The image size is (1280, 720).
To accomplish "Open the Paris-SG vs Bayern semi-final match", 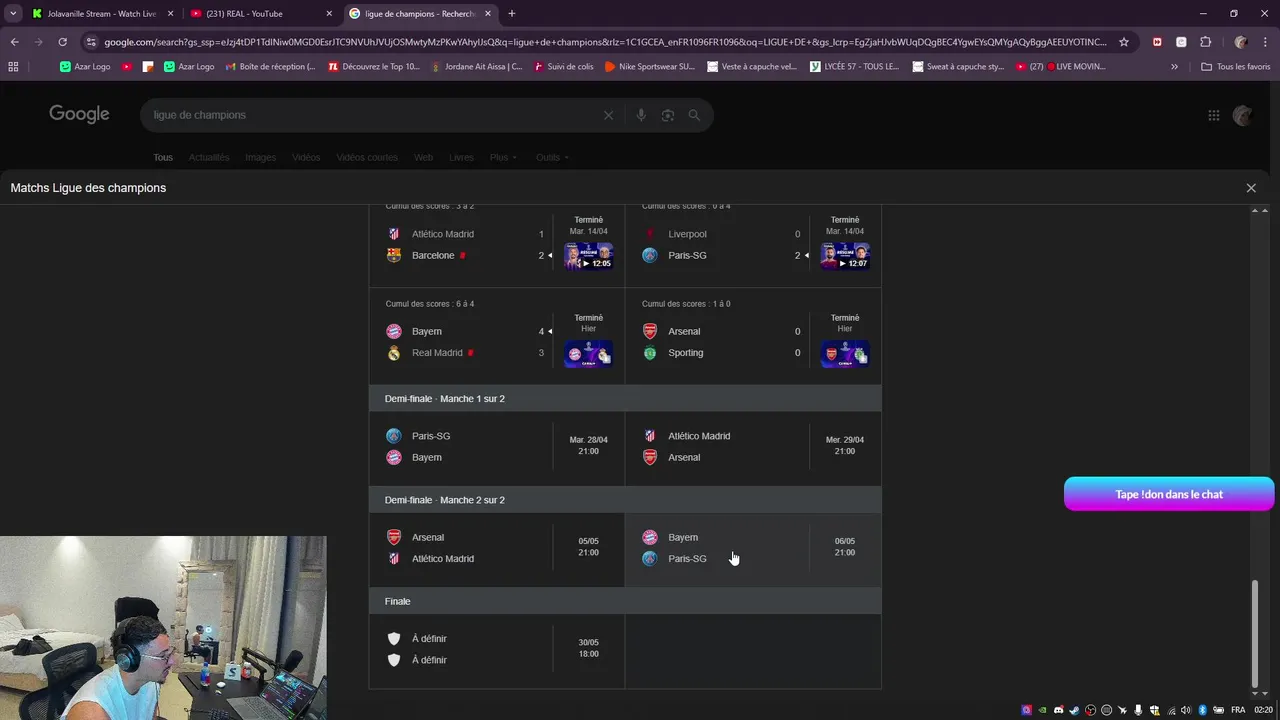I will [497, 447].
